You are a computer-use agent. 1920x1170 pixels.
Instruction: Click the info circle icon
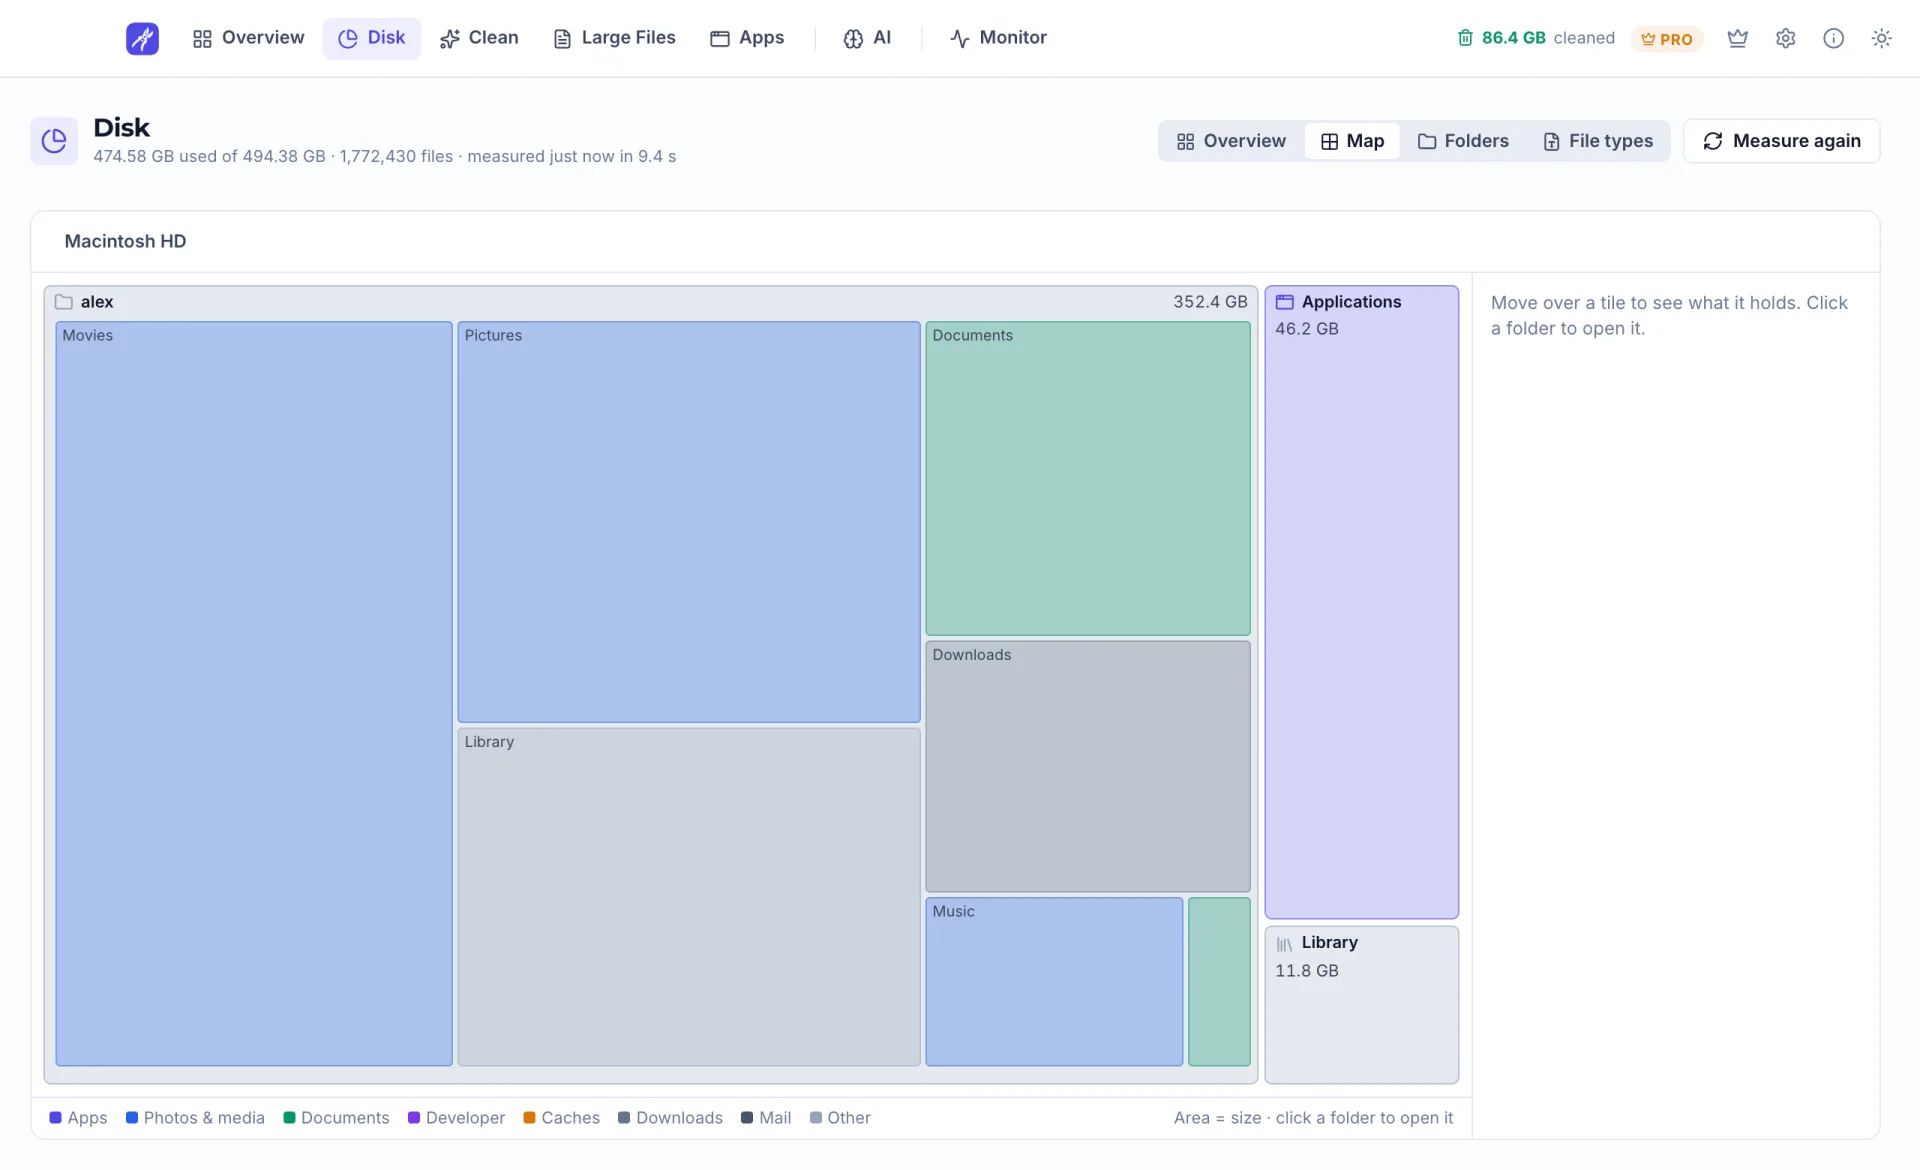1834,38
